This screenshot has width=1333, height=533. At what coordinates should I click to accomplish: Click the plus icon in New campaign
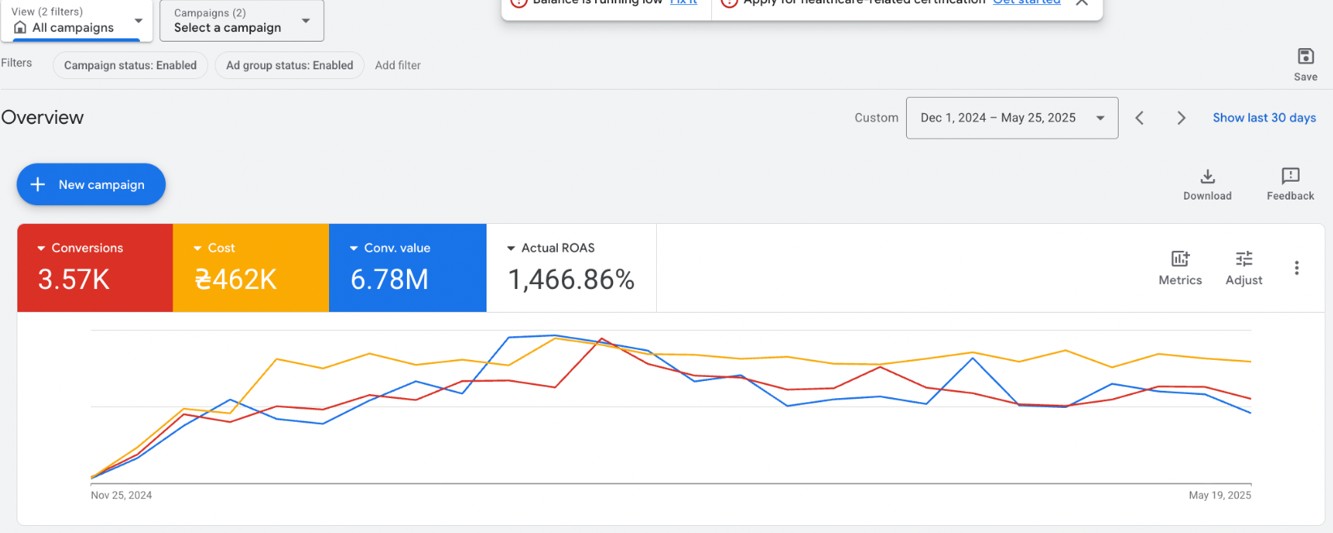tap(38, 184)
